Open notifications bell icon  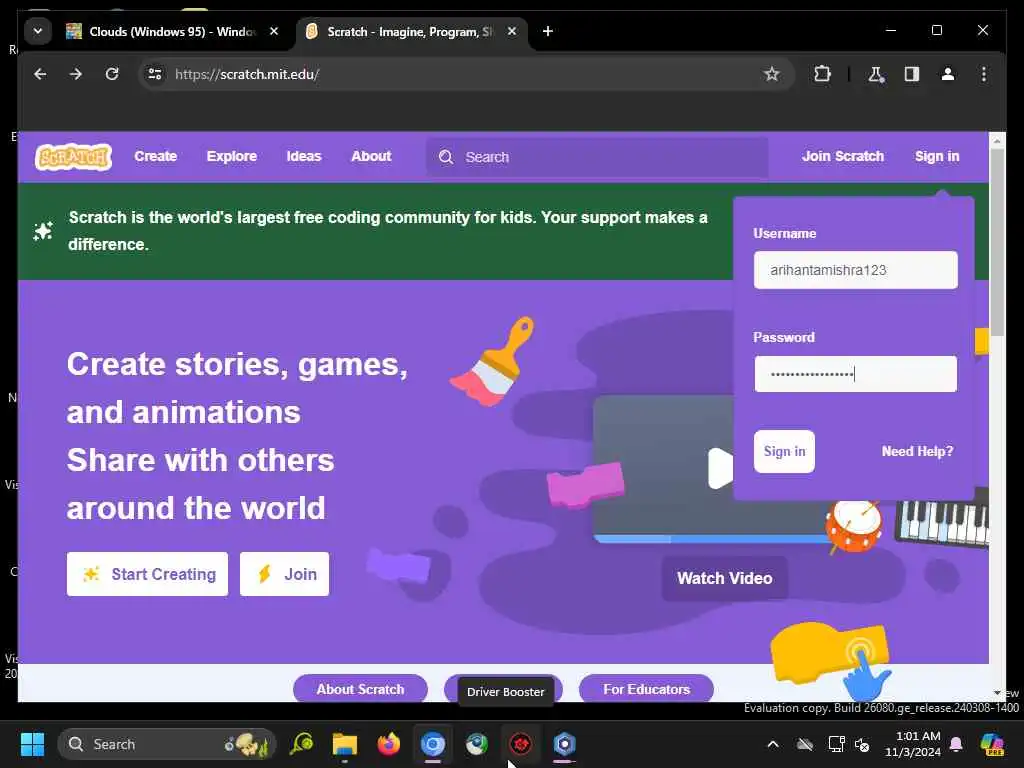click(956, 744)
